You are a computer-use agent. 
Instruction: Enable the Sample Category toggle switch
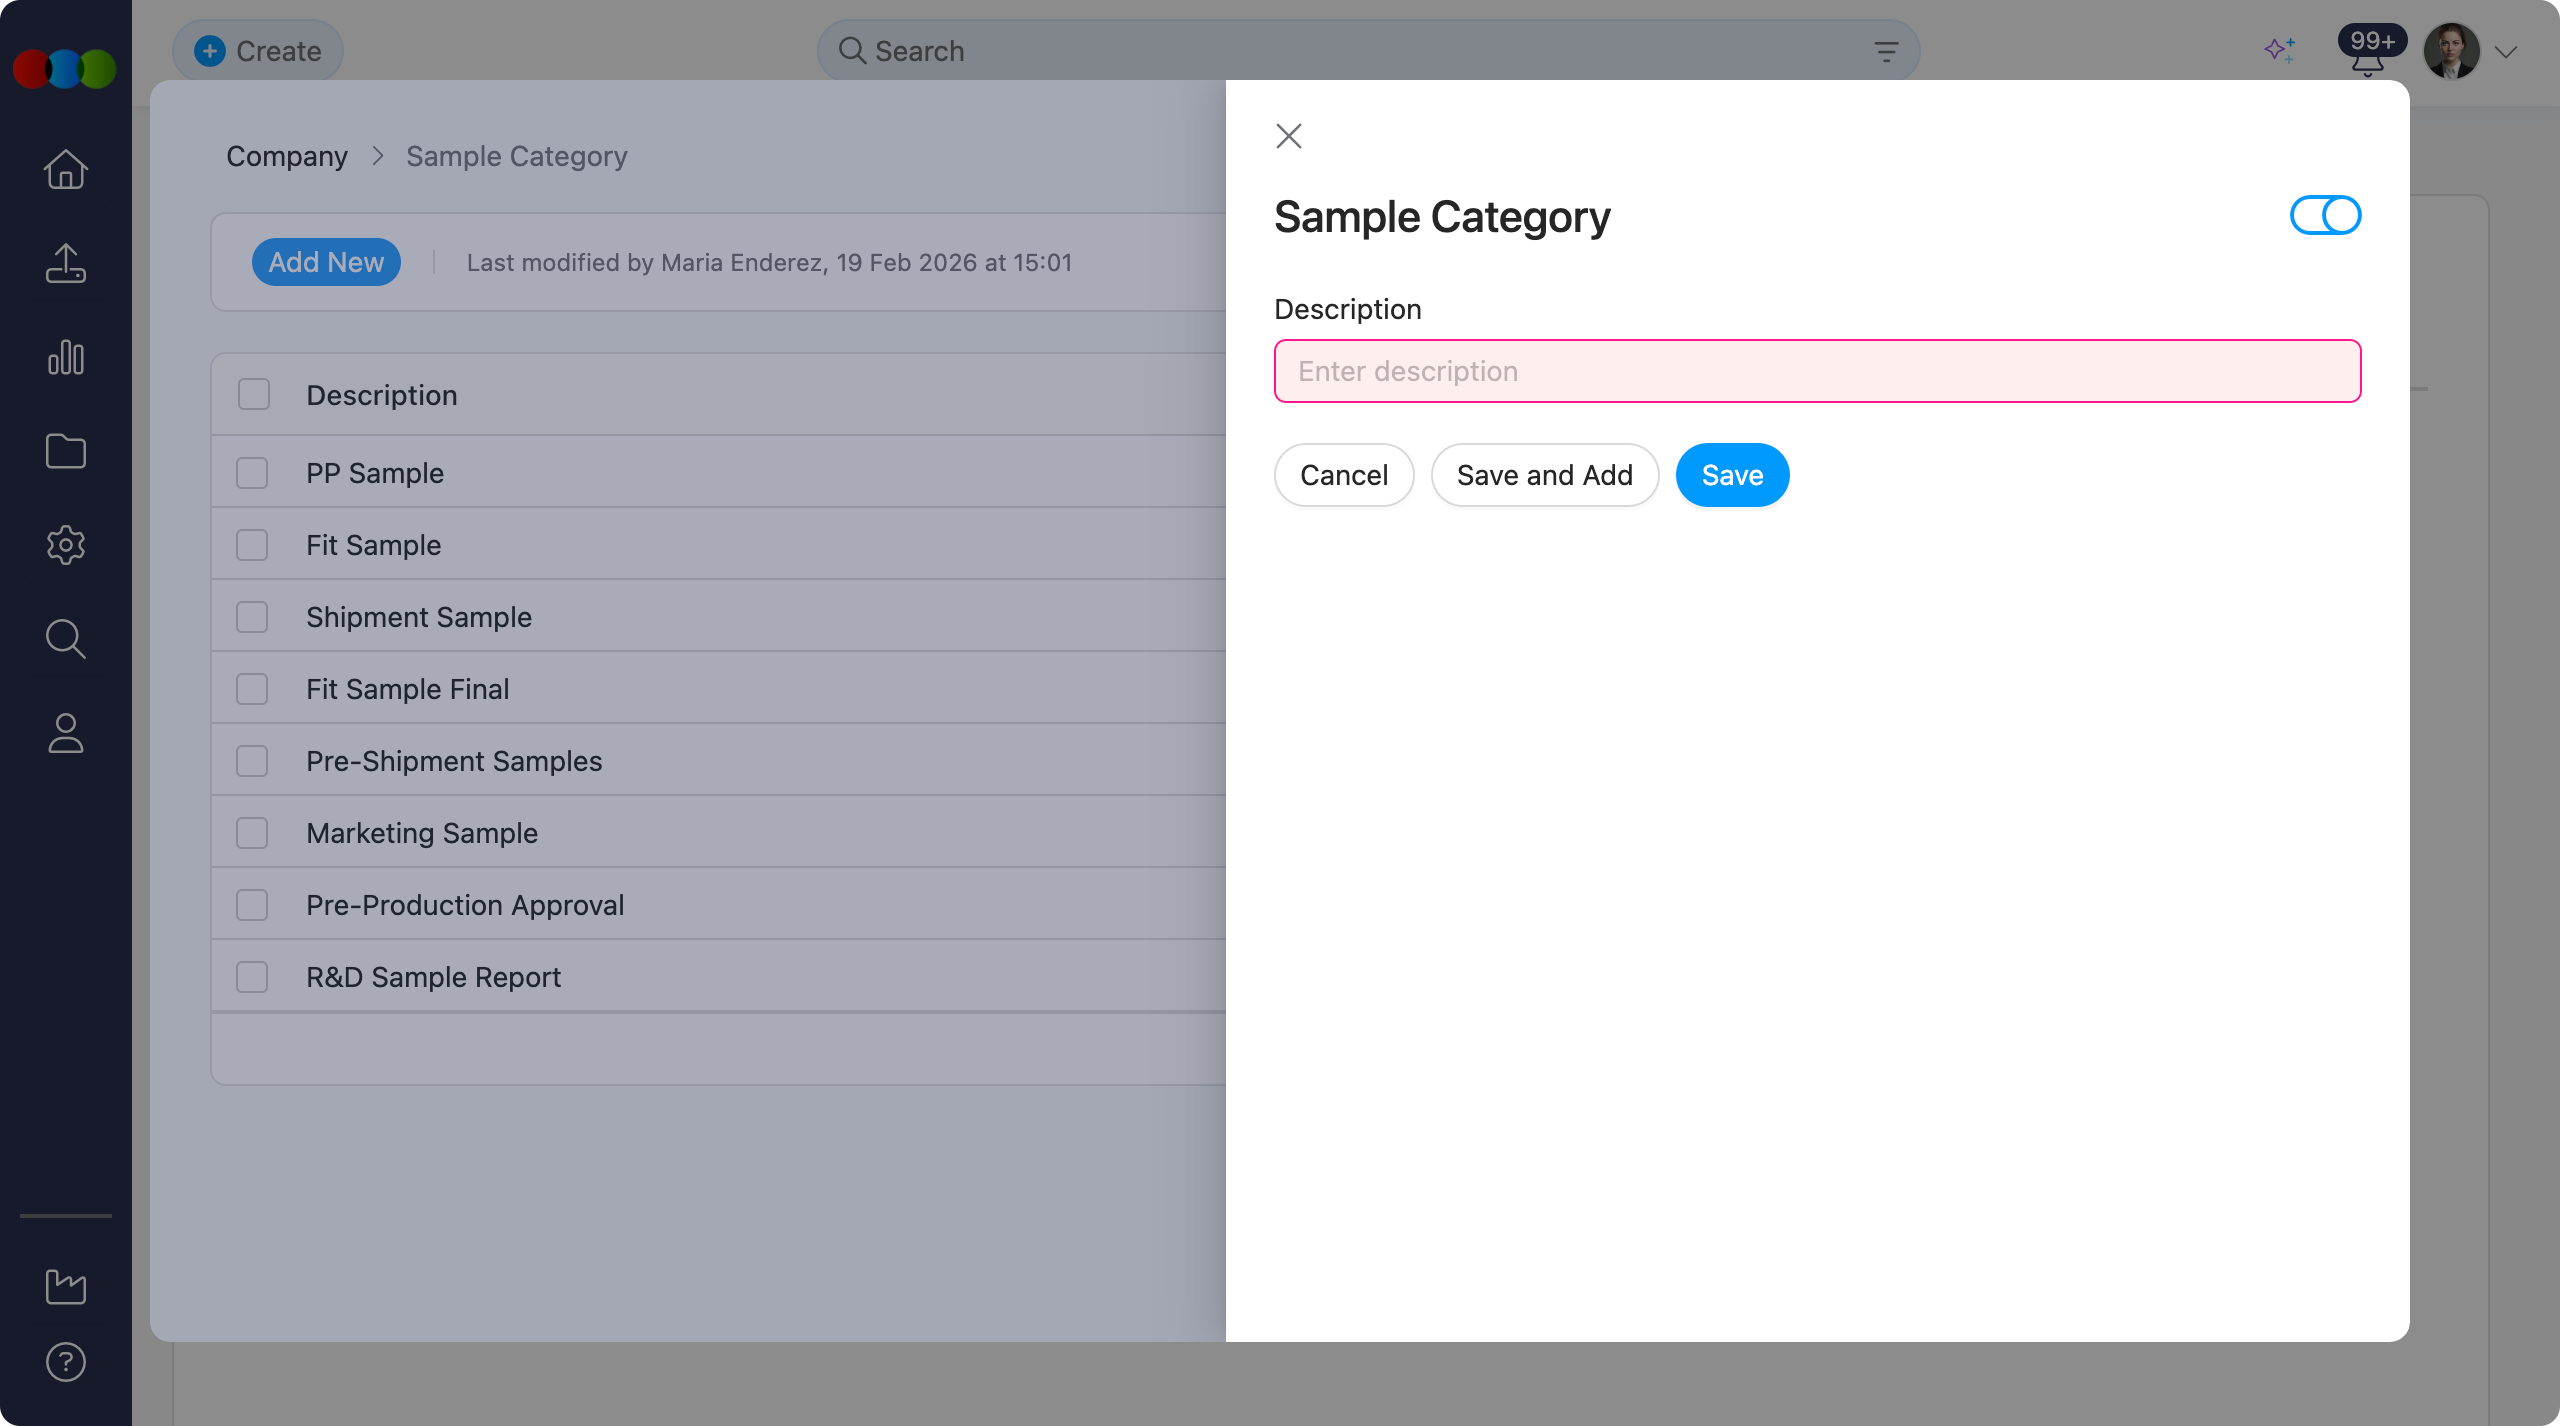pyautogui.click(x=2324, y=214)
